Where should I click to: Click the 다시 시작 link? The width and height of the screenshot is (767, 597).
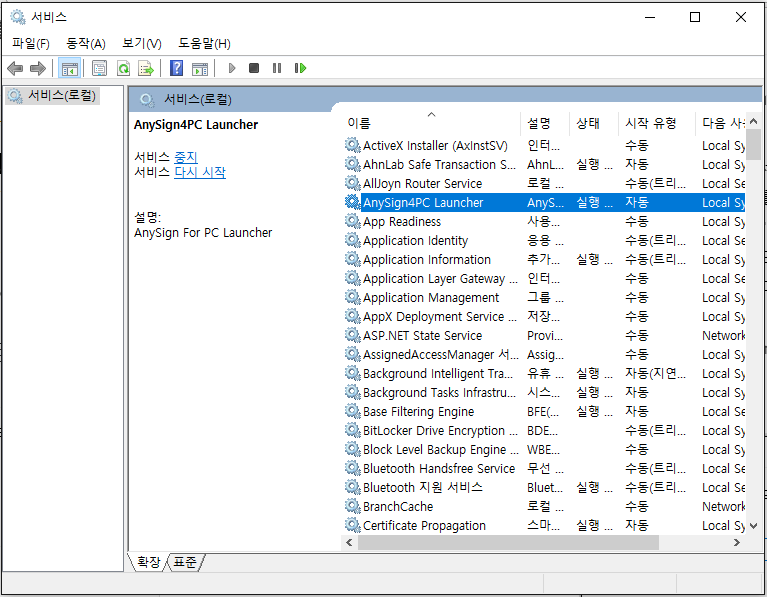(200, 172)
